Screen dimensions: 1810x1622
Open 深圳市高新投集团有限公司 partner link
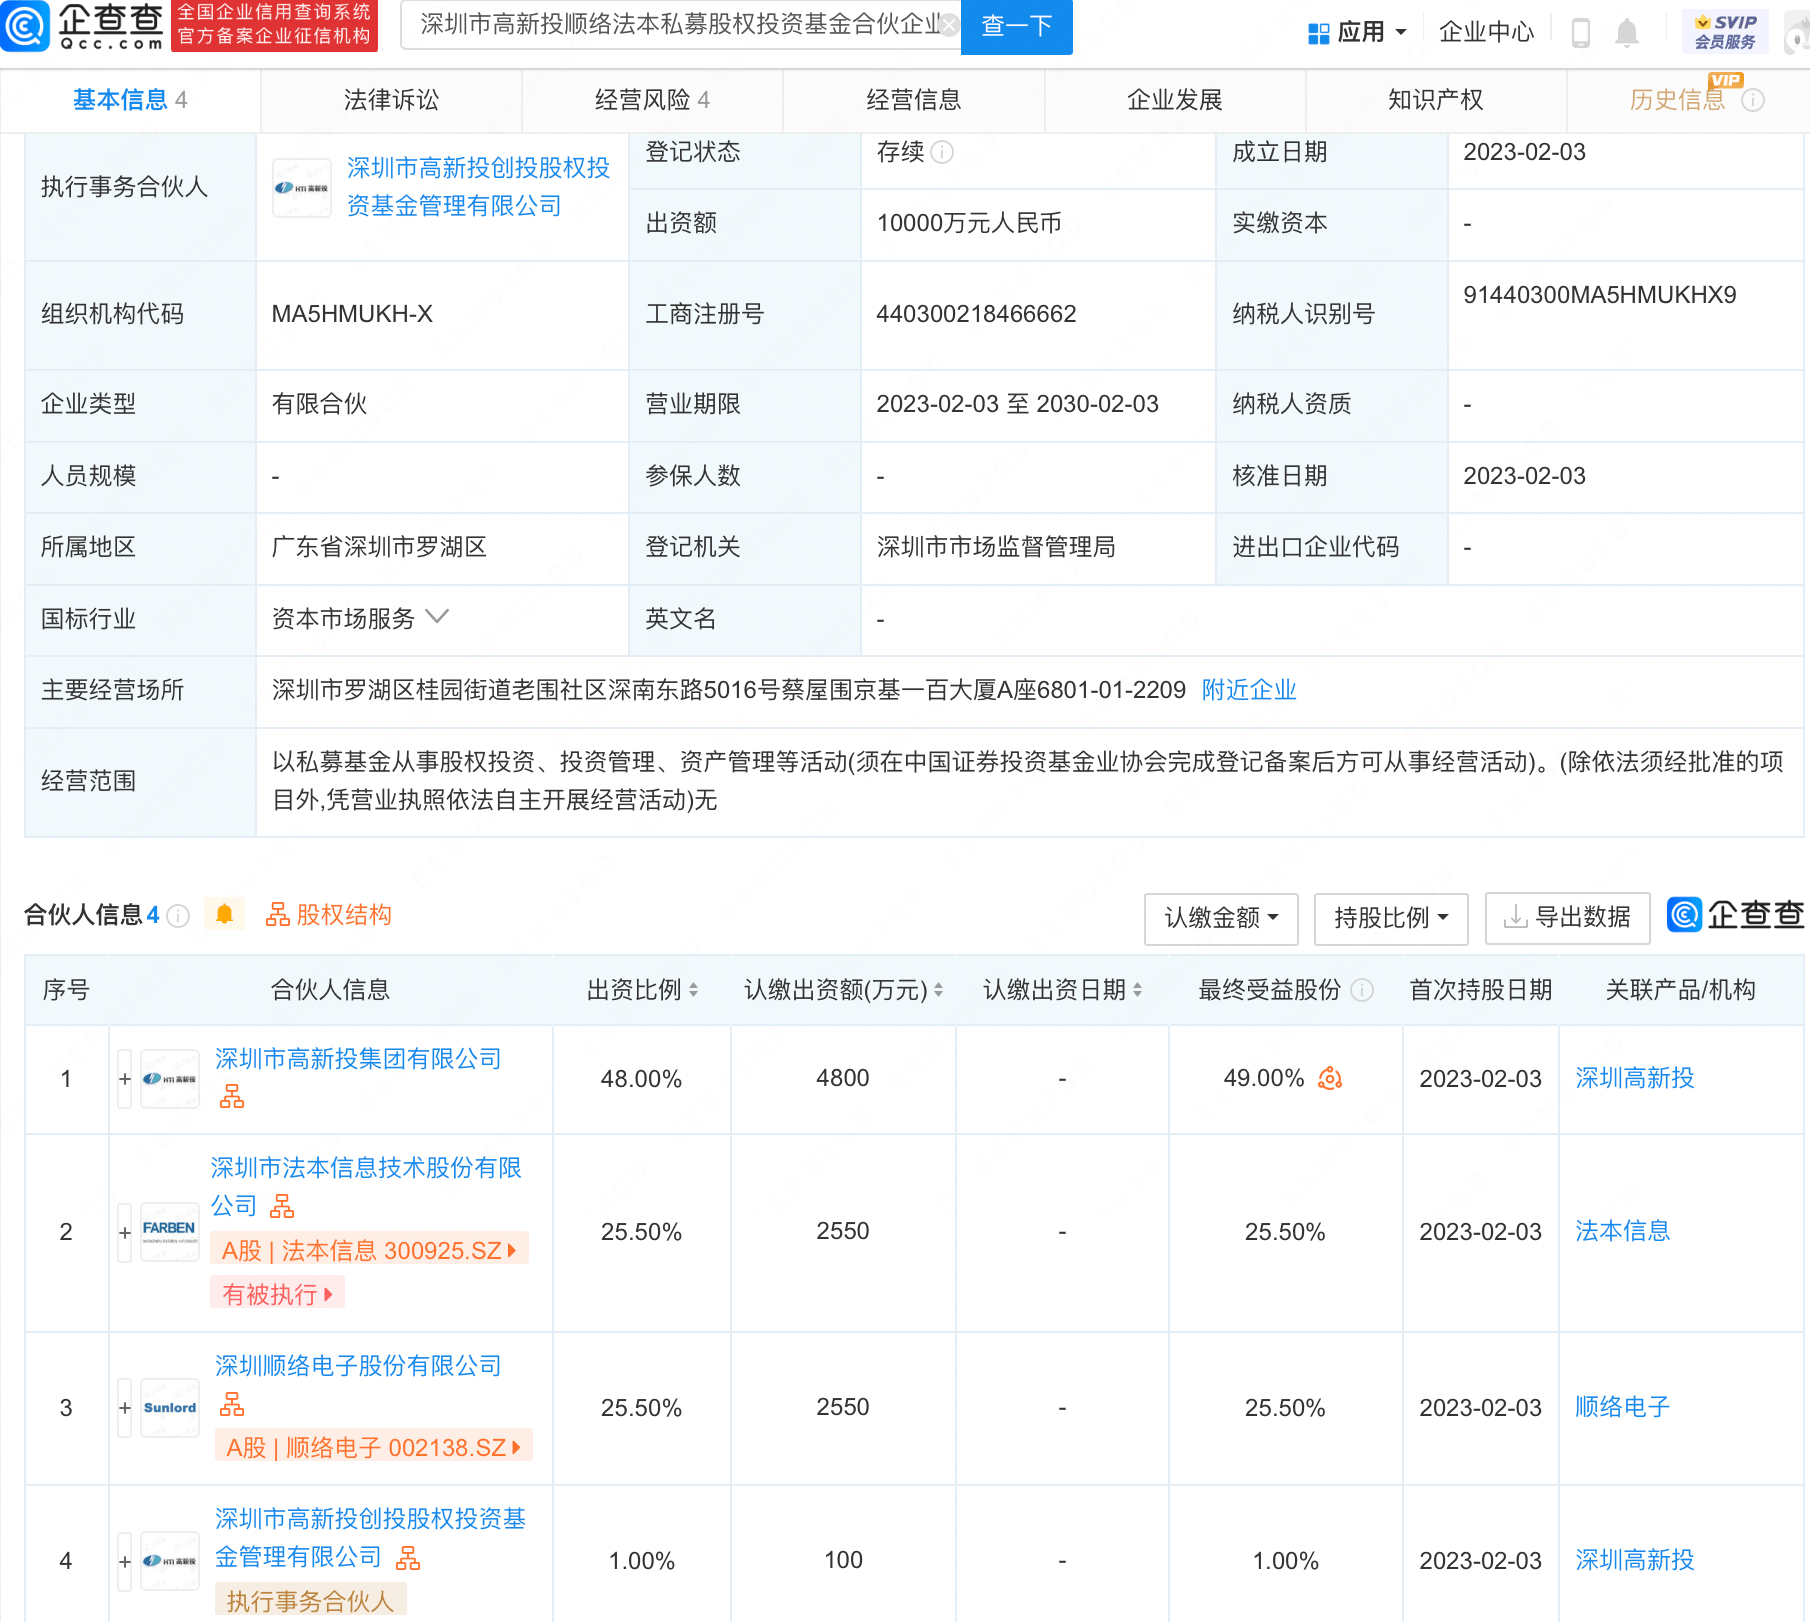tap(358, 1059)
